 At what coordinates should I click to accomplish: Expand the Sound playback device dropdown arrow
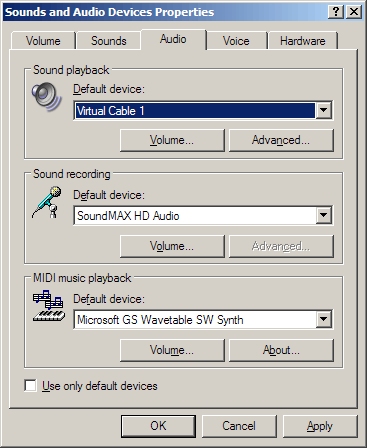tap(323, 110)
